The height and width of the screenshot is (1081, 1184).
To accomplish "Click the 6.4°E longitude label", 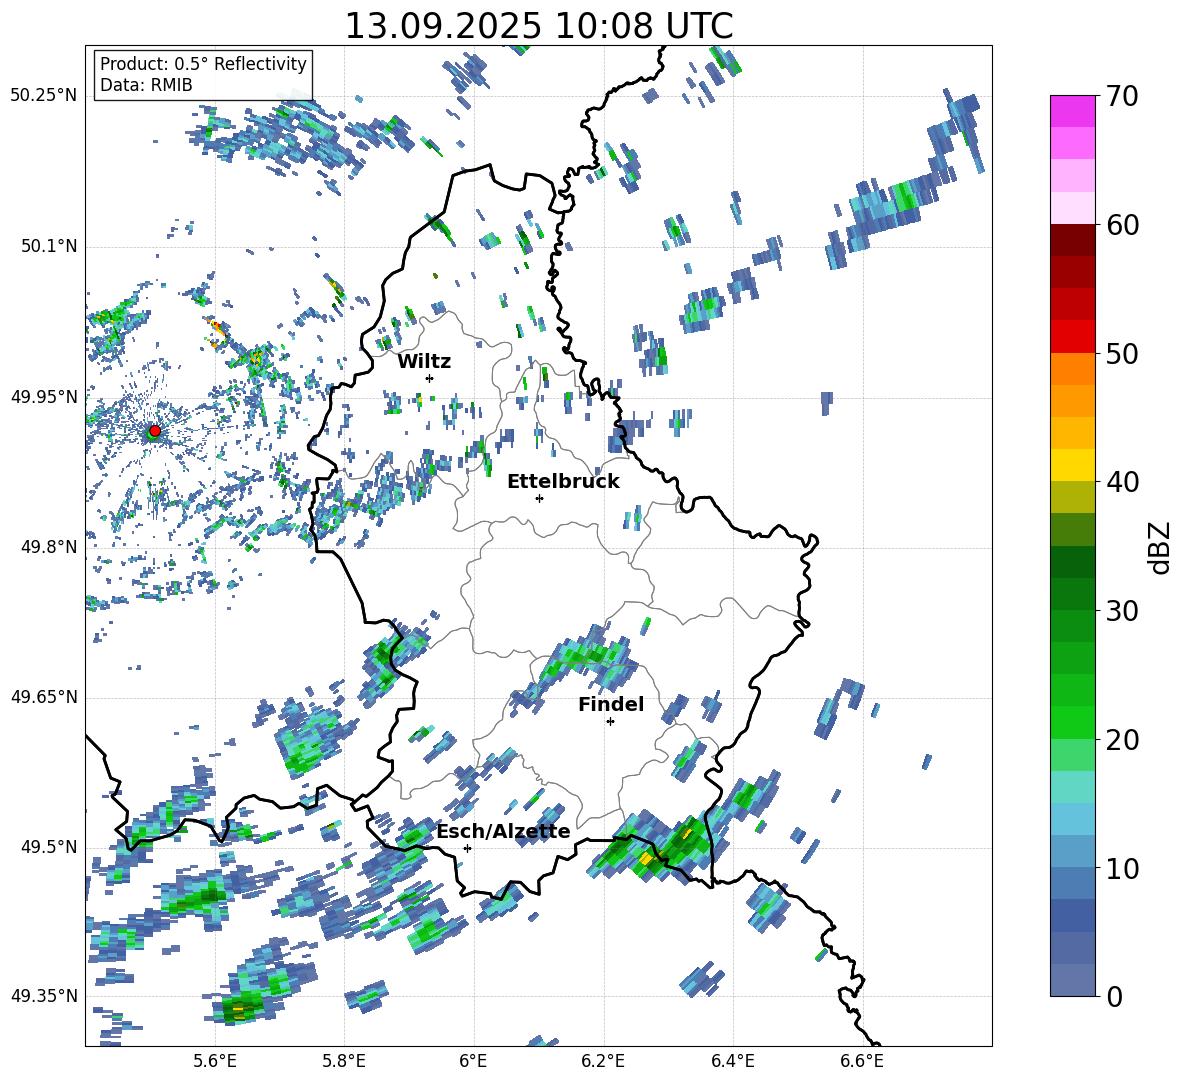I will (x=732, y=1061).
